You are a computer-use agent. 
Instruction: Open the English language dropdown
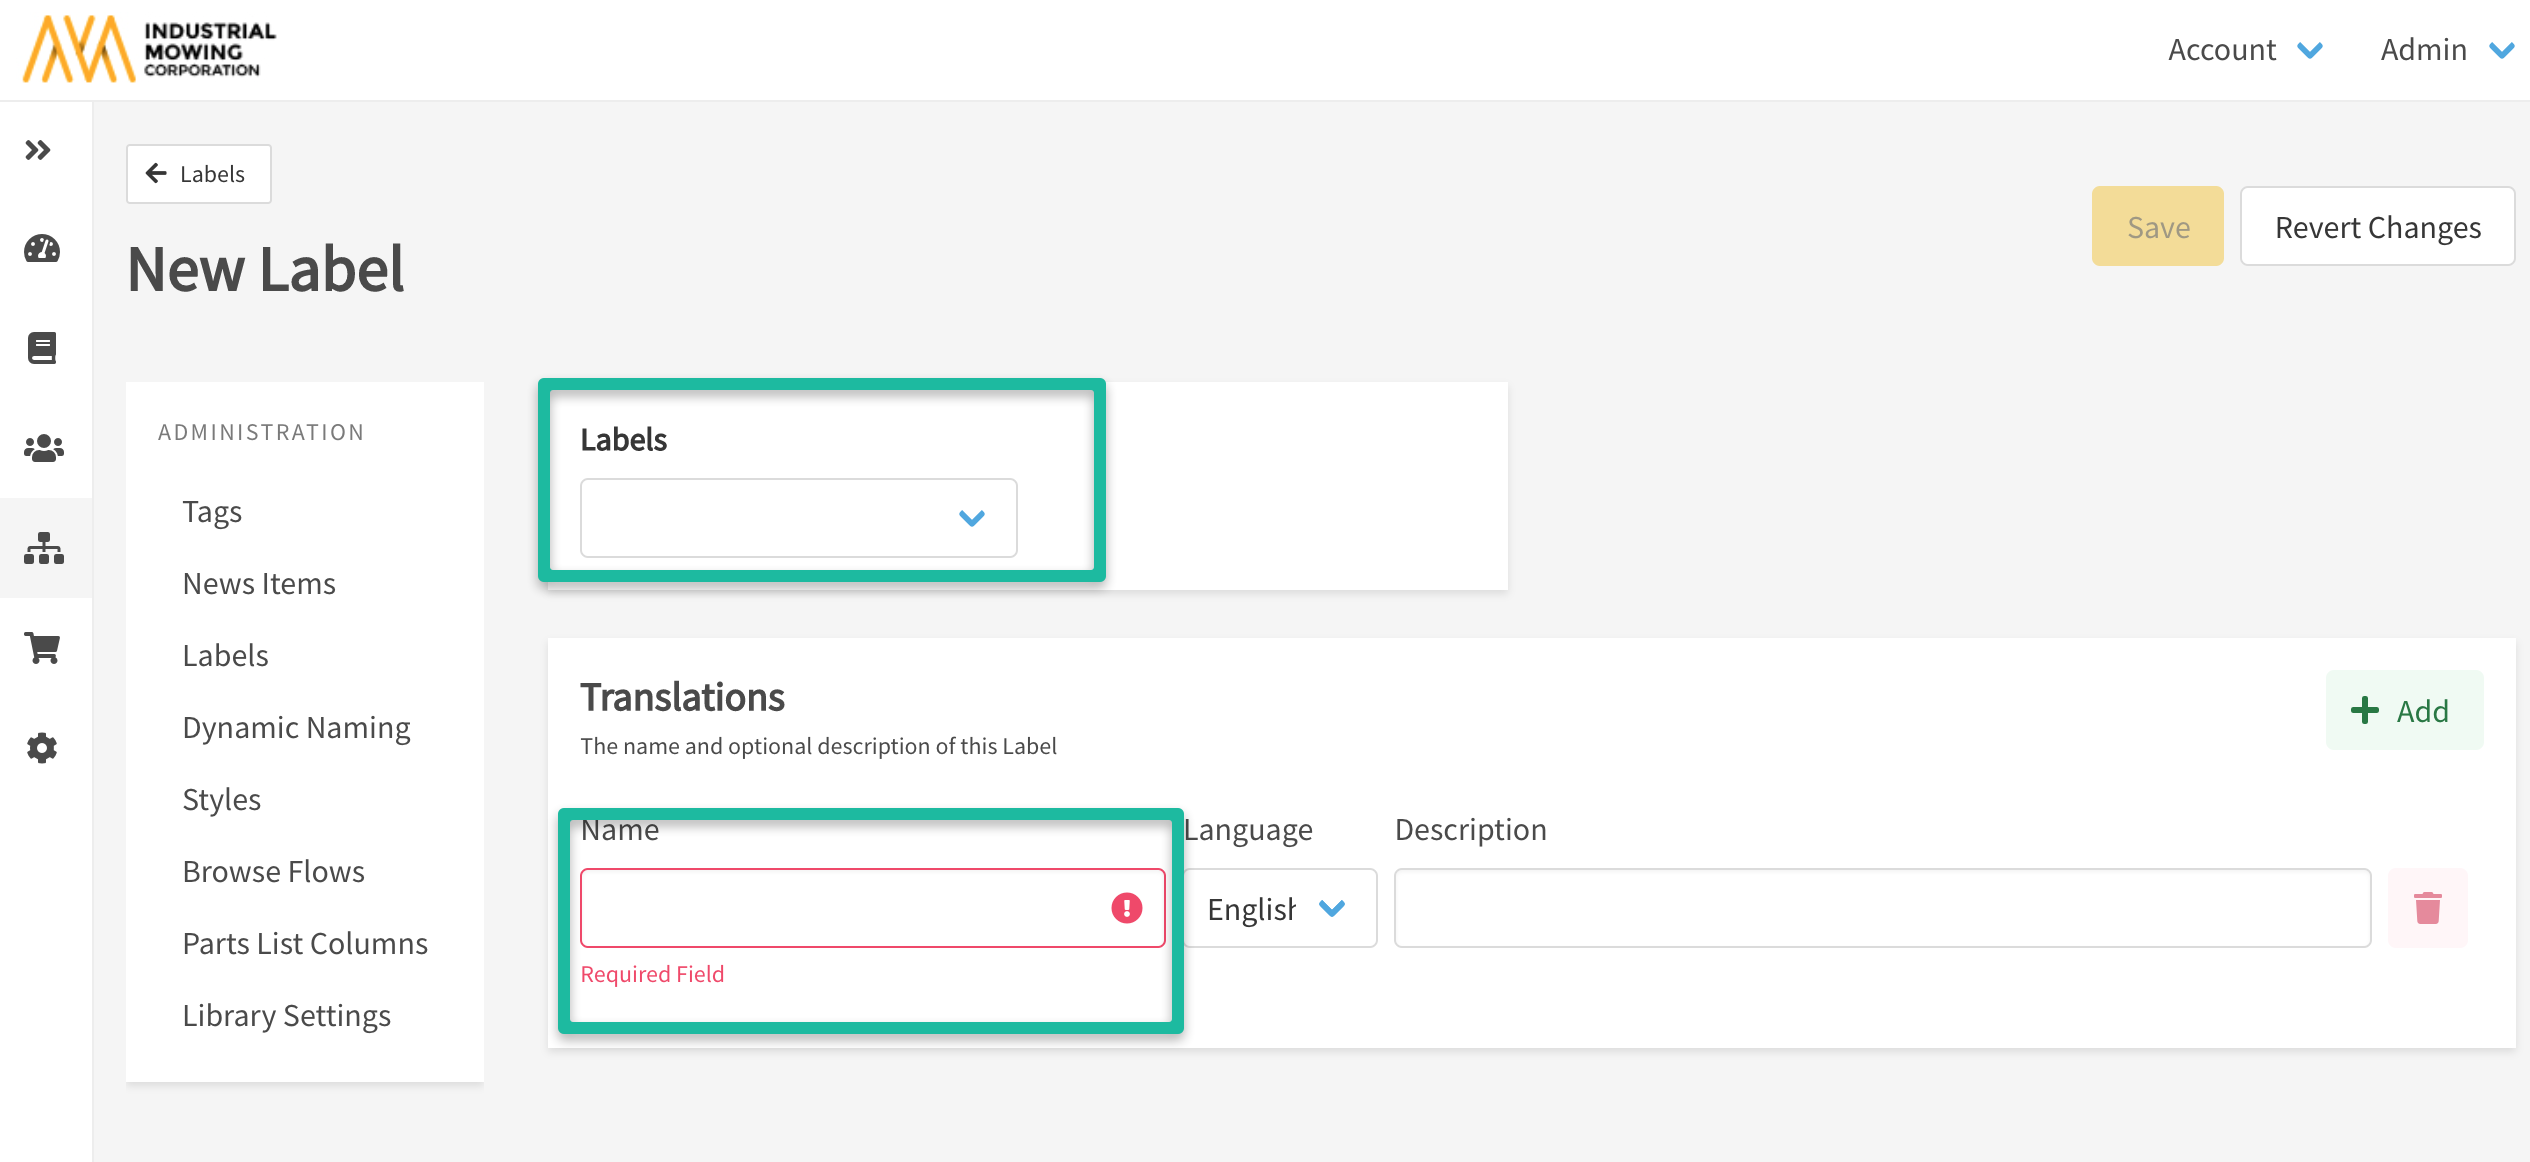point(1278,908)
